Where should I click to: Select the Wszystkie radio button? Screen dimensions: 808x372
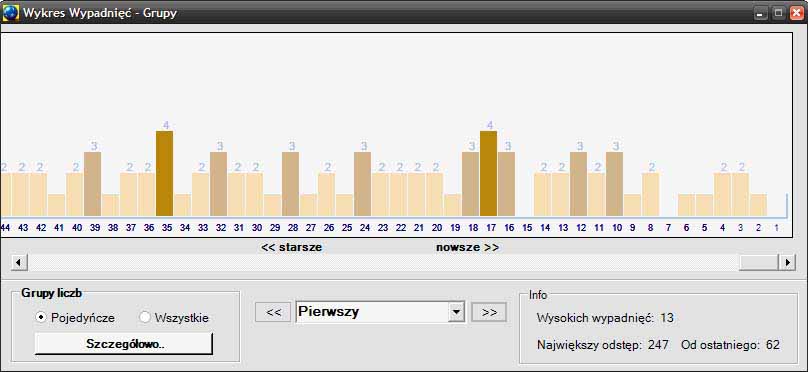(x=145, y=317)
